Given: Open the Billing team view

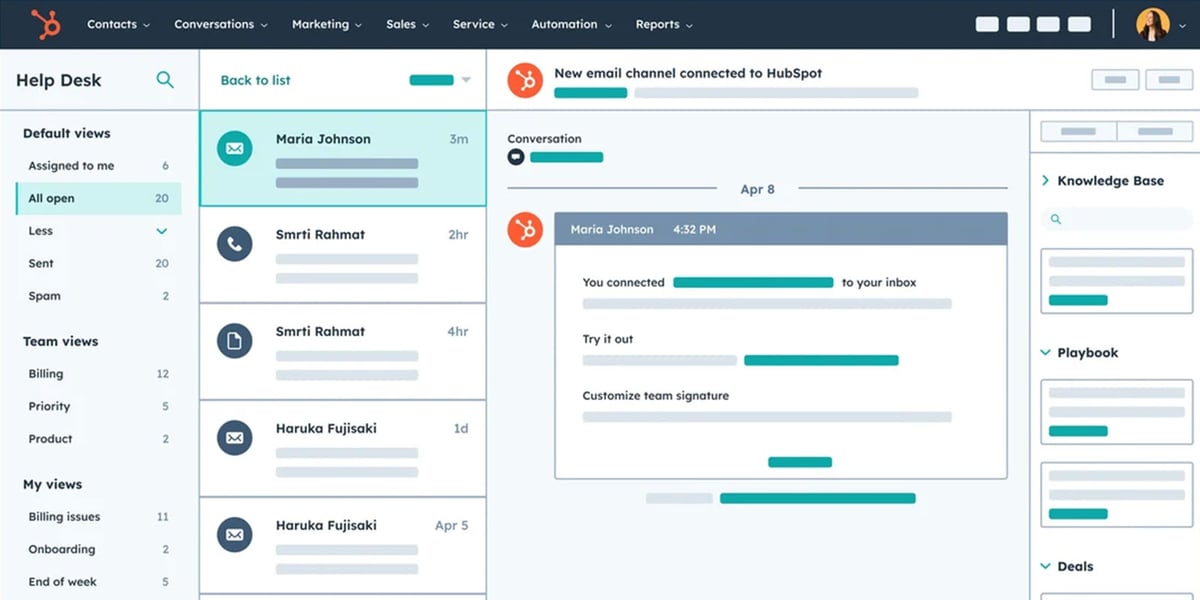Looking at the screenshot, I should 46,374.
